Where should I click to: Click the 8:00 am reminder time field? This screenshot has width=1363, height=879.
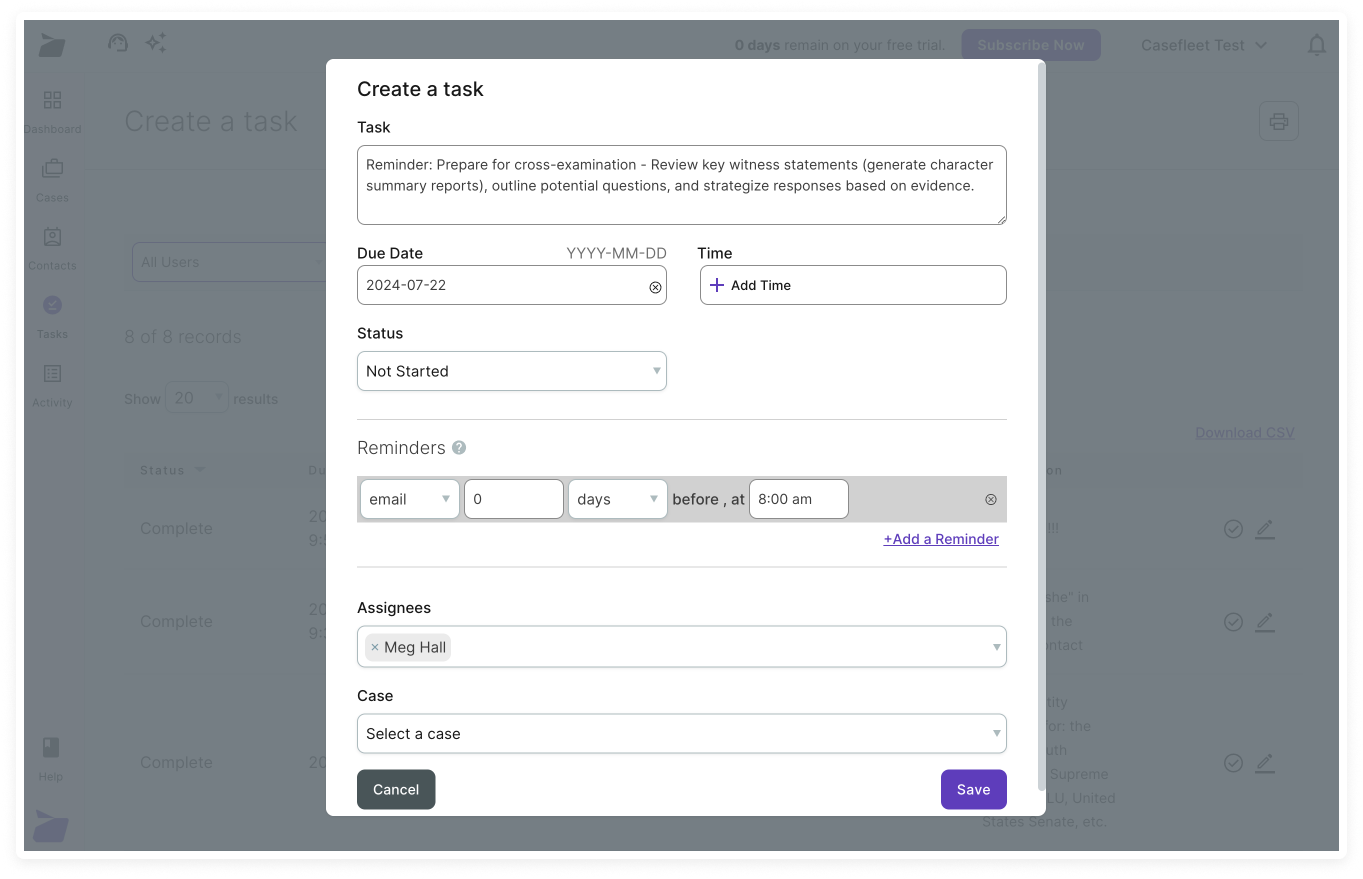[798, 499]
